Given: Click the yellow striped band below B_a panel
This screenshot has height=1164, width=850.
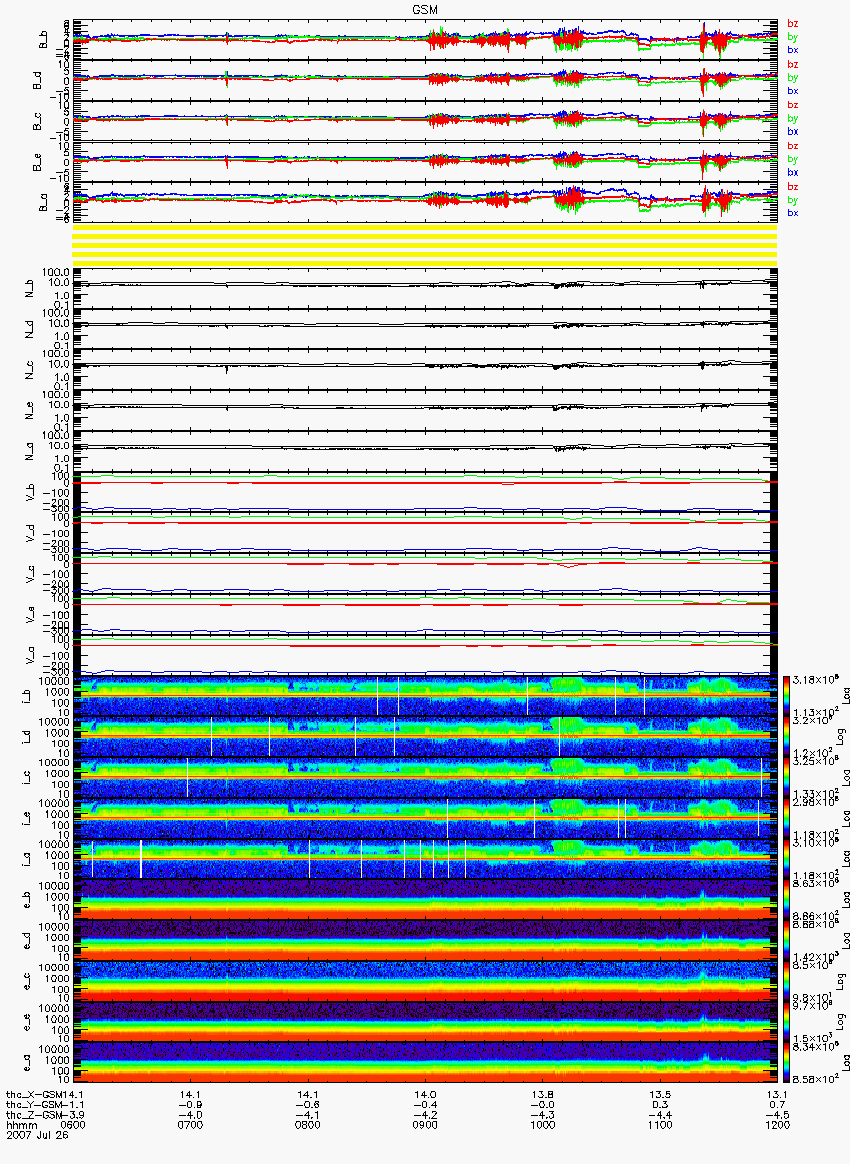Looking at the screenshot, I should [x=425, y=244].
